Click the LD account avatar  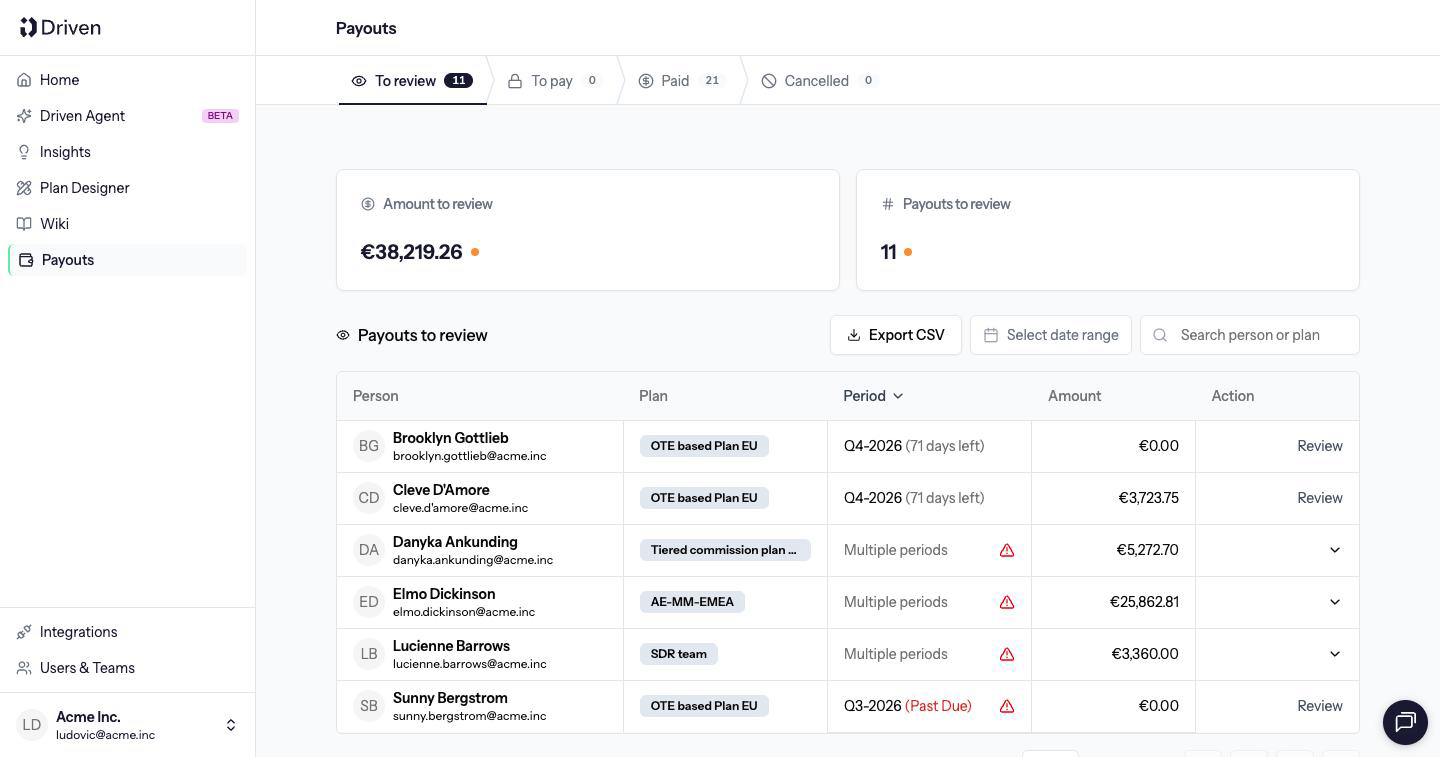(x=32, y=725)
